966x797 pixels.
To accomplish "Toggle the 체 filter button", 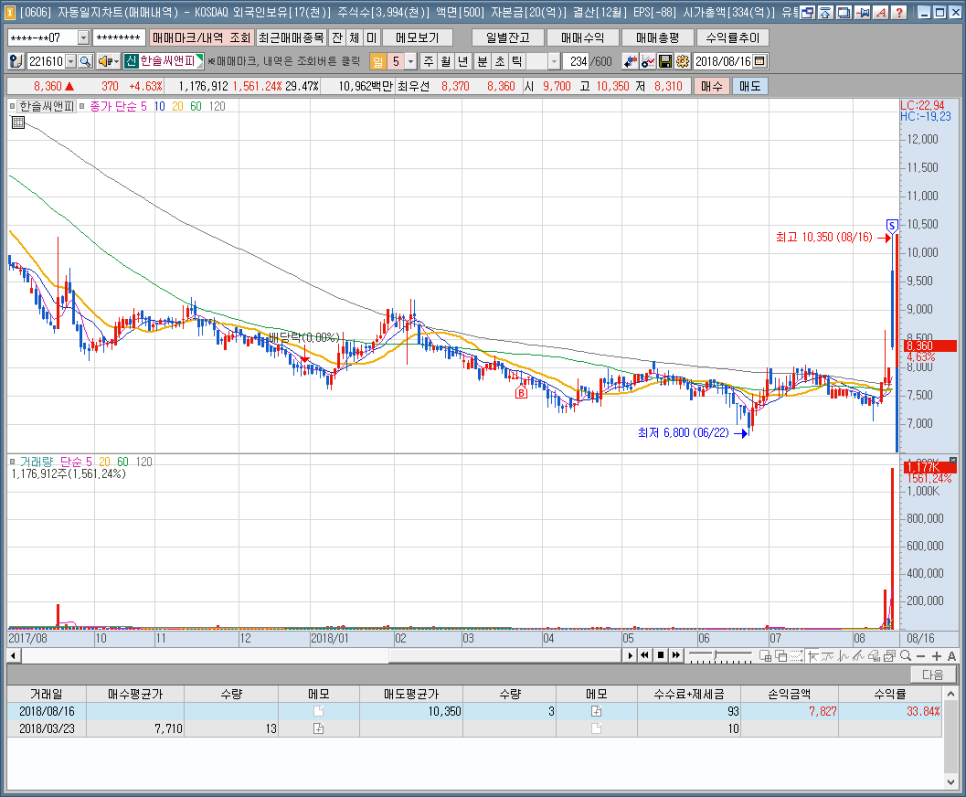I will coord(354,38).
